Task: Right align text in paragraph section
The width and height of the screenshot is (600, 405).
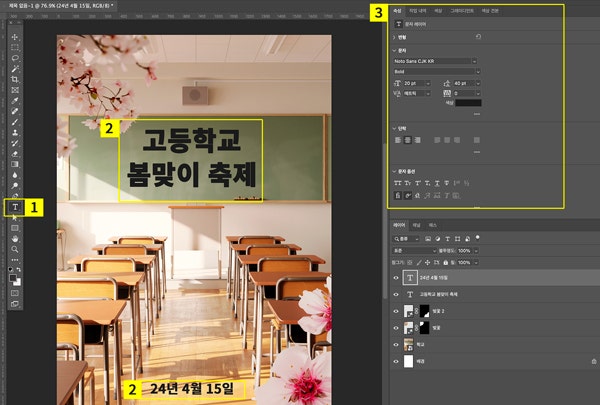Action: pos(418,140)
